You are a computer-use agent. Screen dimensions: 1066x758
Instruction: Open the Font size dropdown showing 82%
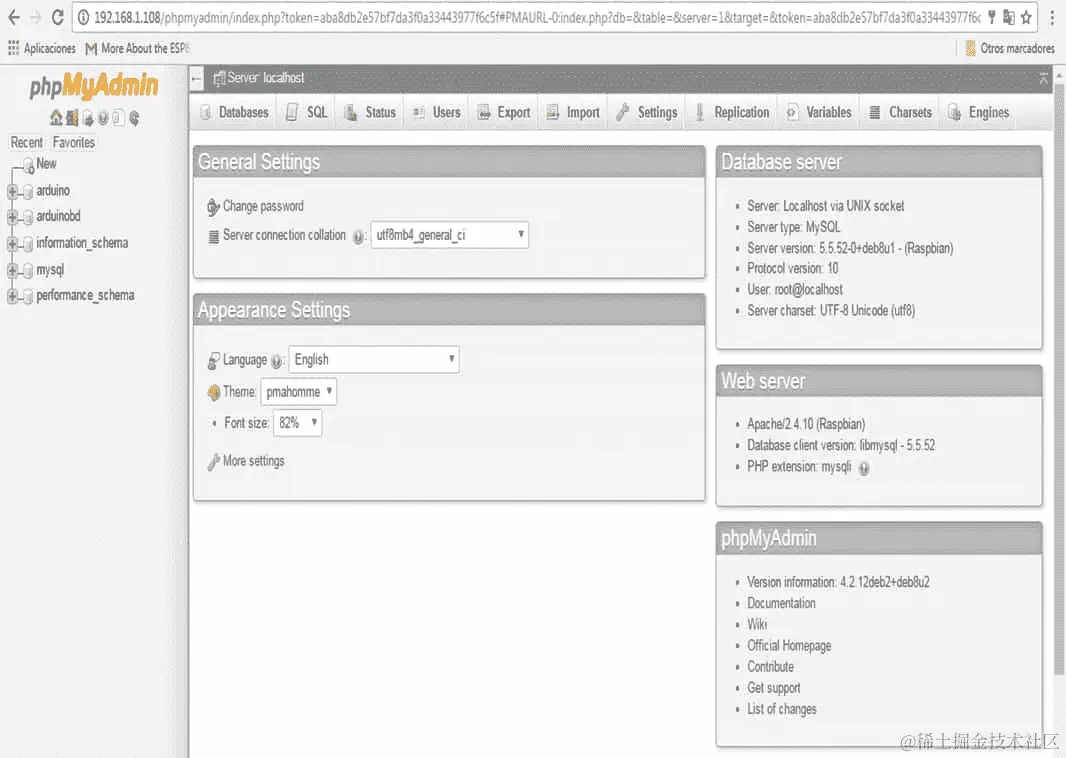(x=297, y=423)
